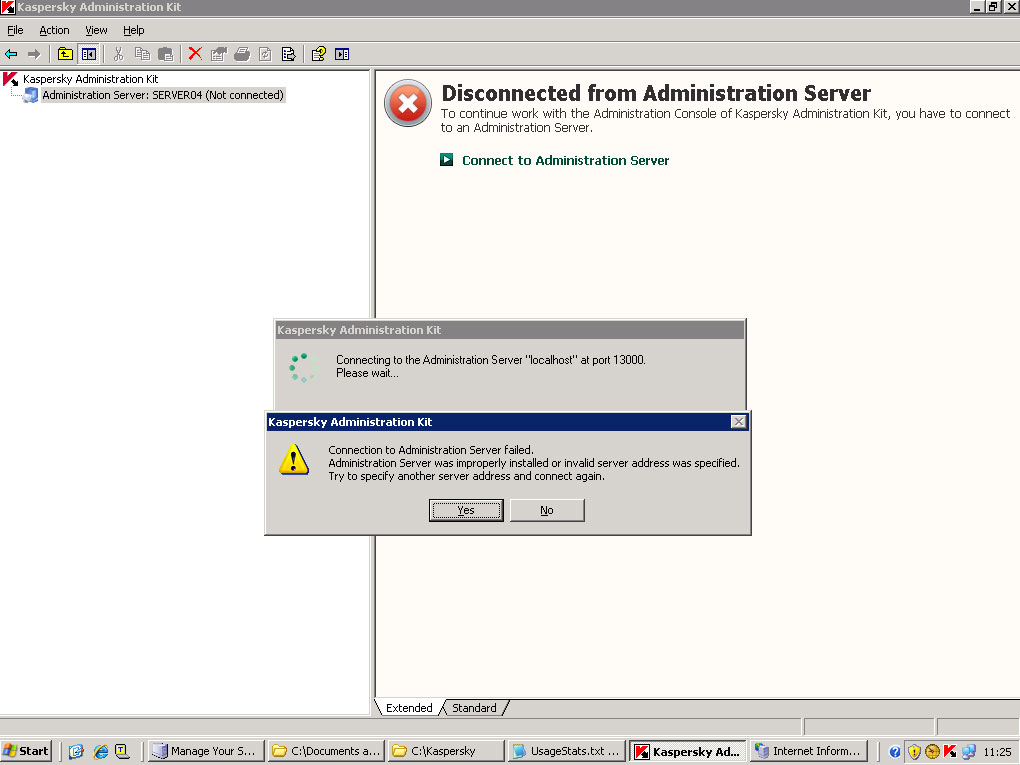Click Connect to Administration Server link
This screenshot has width=1020, height=765.
565,160
